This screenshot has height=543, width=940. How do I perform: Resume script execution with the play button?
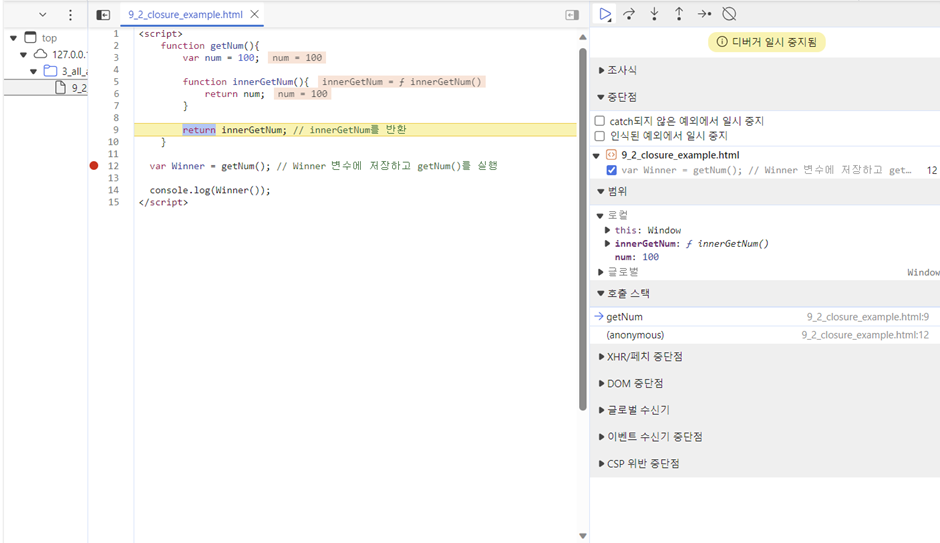(x=605, y=14)
